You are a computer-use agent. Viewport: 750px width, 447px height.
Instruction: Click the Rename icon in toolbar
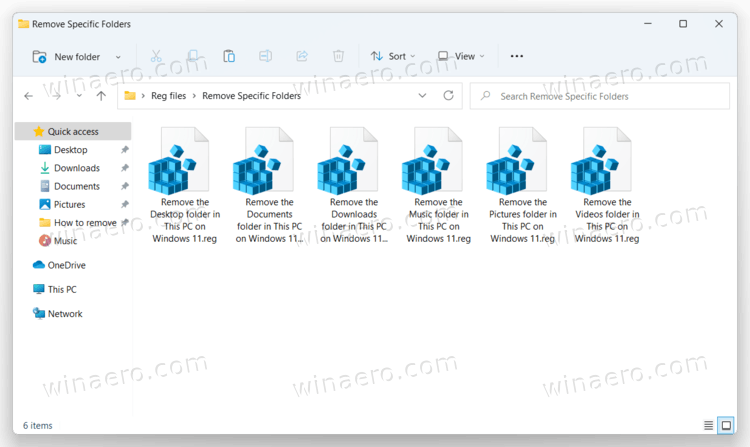265,56
